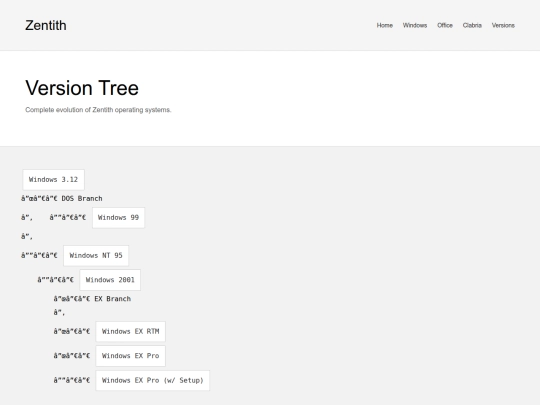Open the Office nav item
Image resolution: width=540 pixels, height=405 pixels.
445,25
